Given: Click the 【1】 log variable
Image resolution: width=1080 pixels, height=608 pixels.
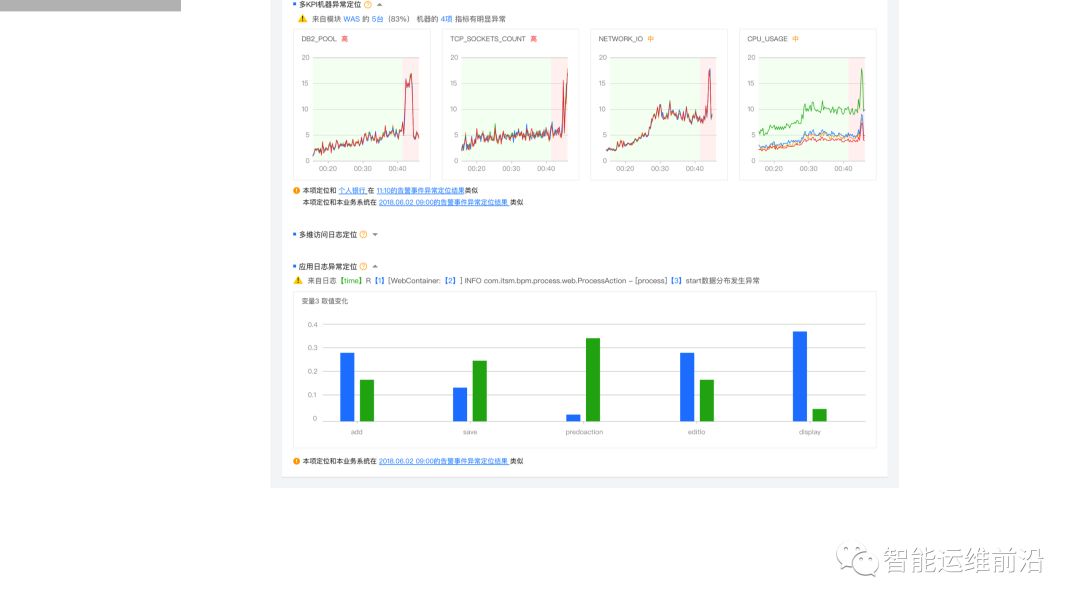Looking at the screenshot, I should pyautogui.click(x=379, y=281).
